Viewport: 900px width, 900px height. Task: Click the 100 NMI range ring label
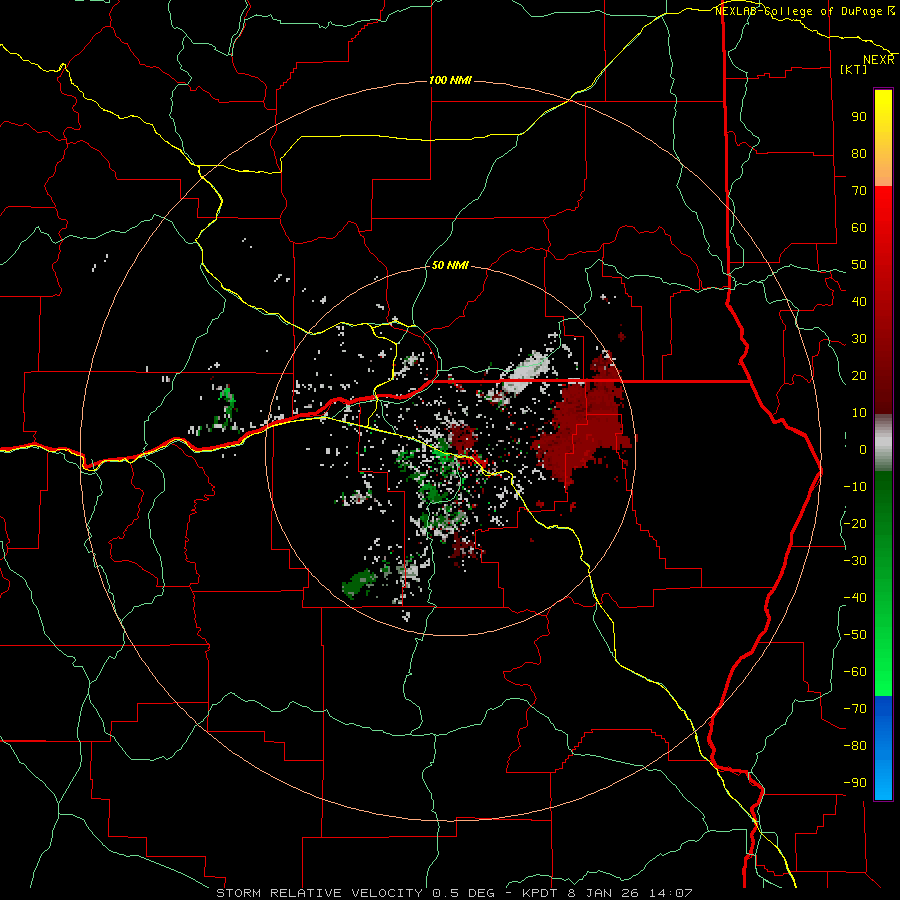tap(451, 80)
